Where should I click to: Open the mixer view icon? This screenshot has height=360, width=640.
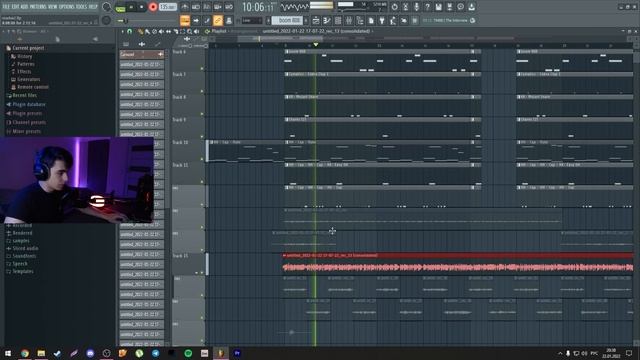coord(349,20)
